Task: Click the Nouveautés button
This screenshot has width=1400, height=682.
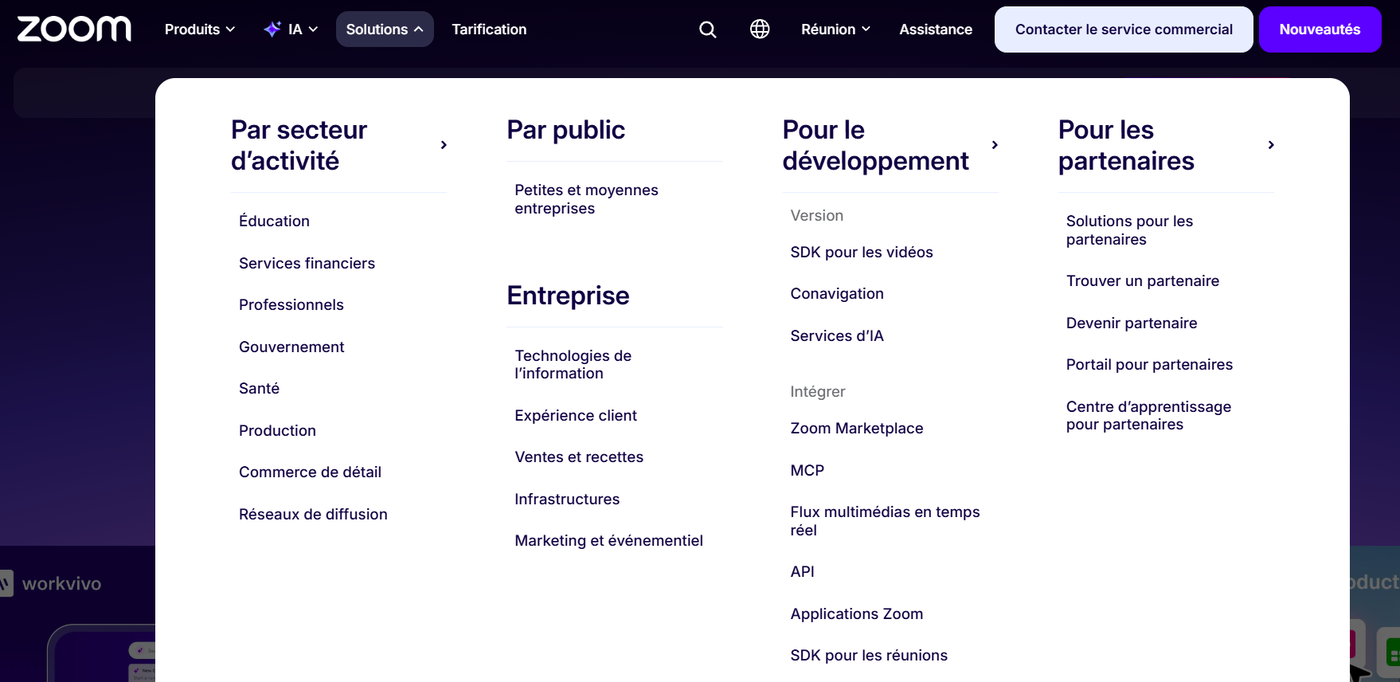Action: coord(1320,30)
